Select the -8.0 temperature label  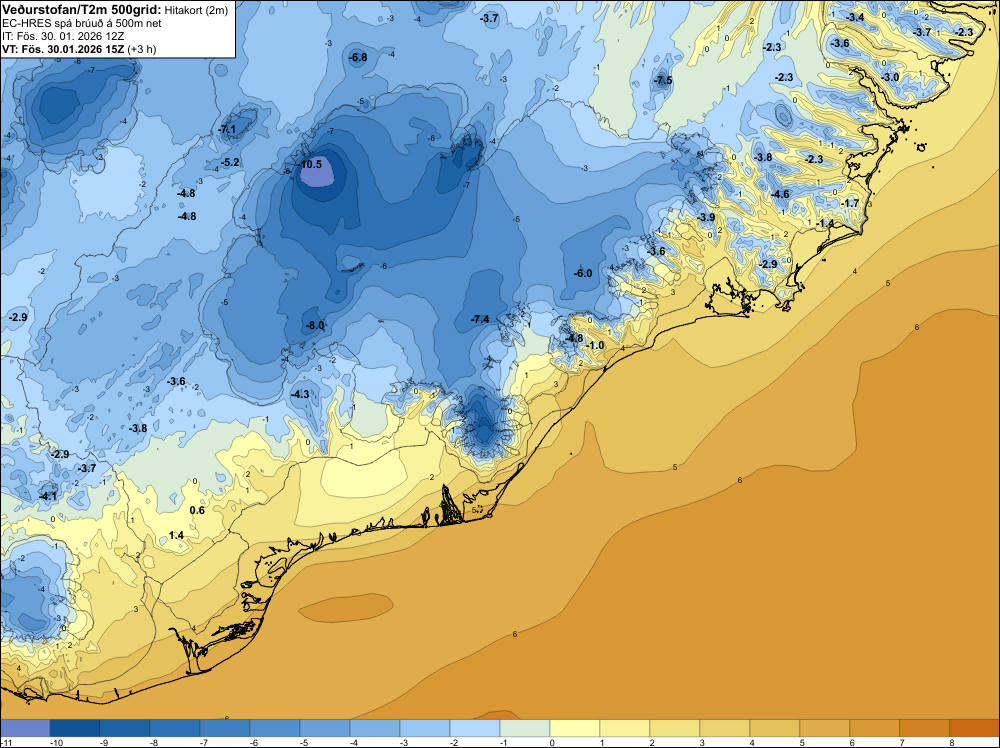point(315,325)
